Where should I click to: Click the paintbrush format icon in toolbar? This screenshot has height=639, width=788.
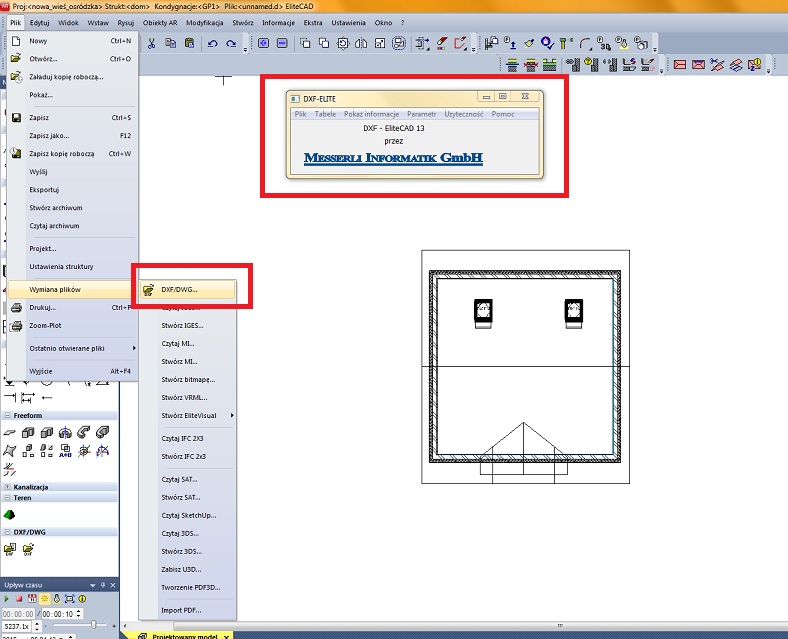(x=529, y=44)
